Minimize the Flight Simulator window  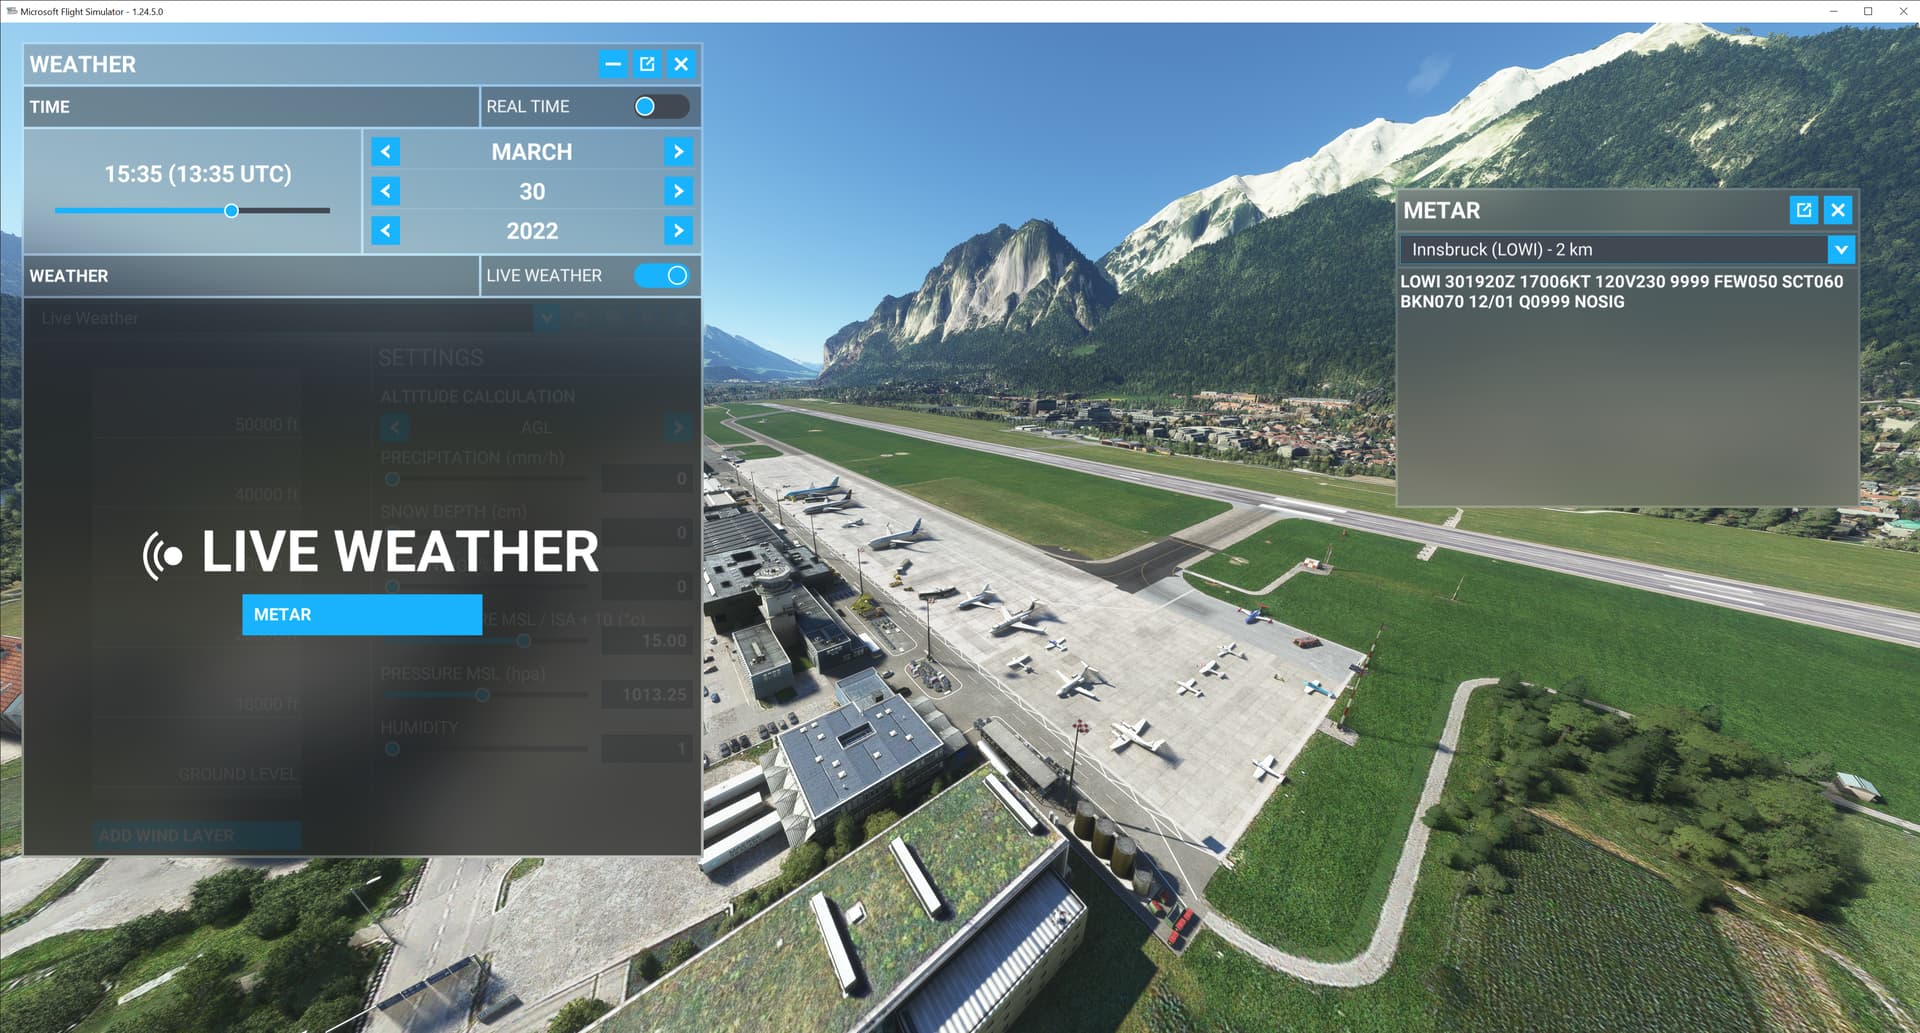[1834, 11]
